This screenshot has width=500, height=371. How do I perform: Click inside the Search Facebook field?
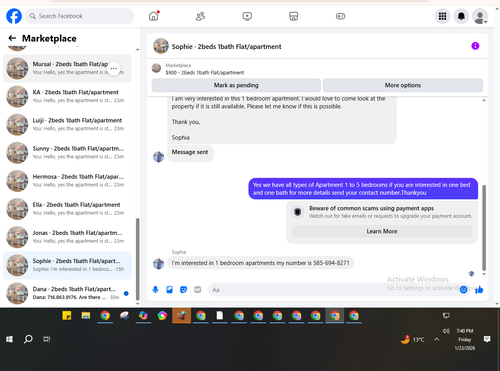[x=80, y=16]
